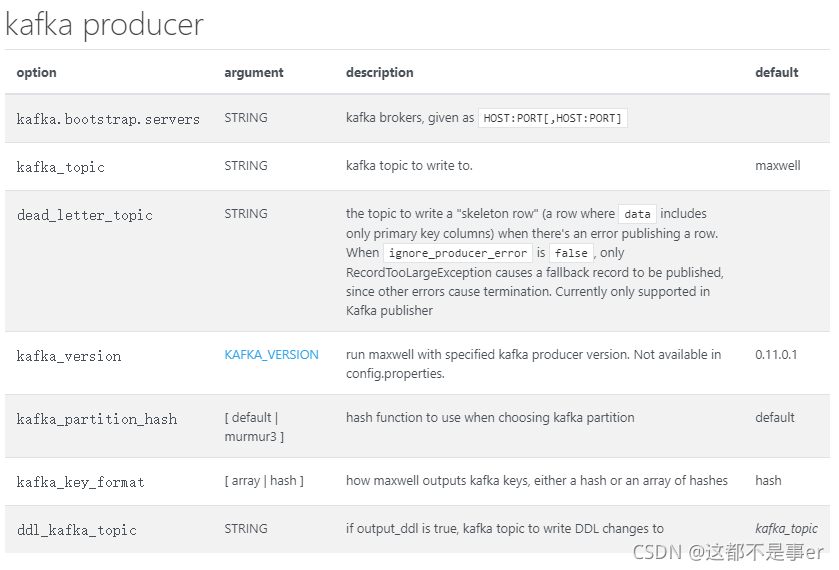Screen dimensions: 839x570
Task: Click the italic kafka_topic default value
Action: pyautogui.click(x=786, y=529)
